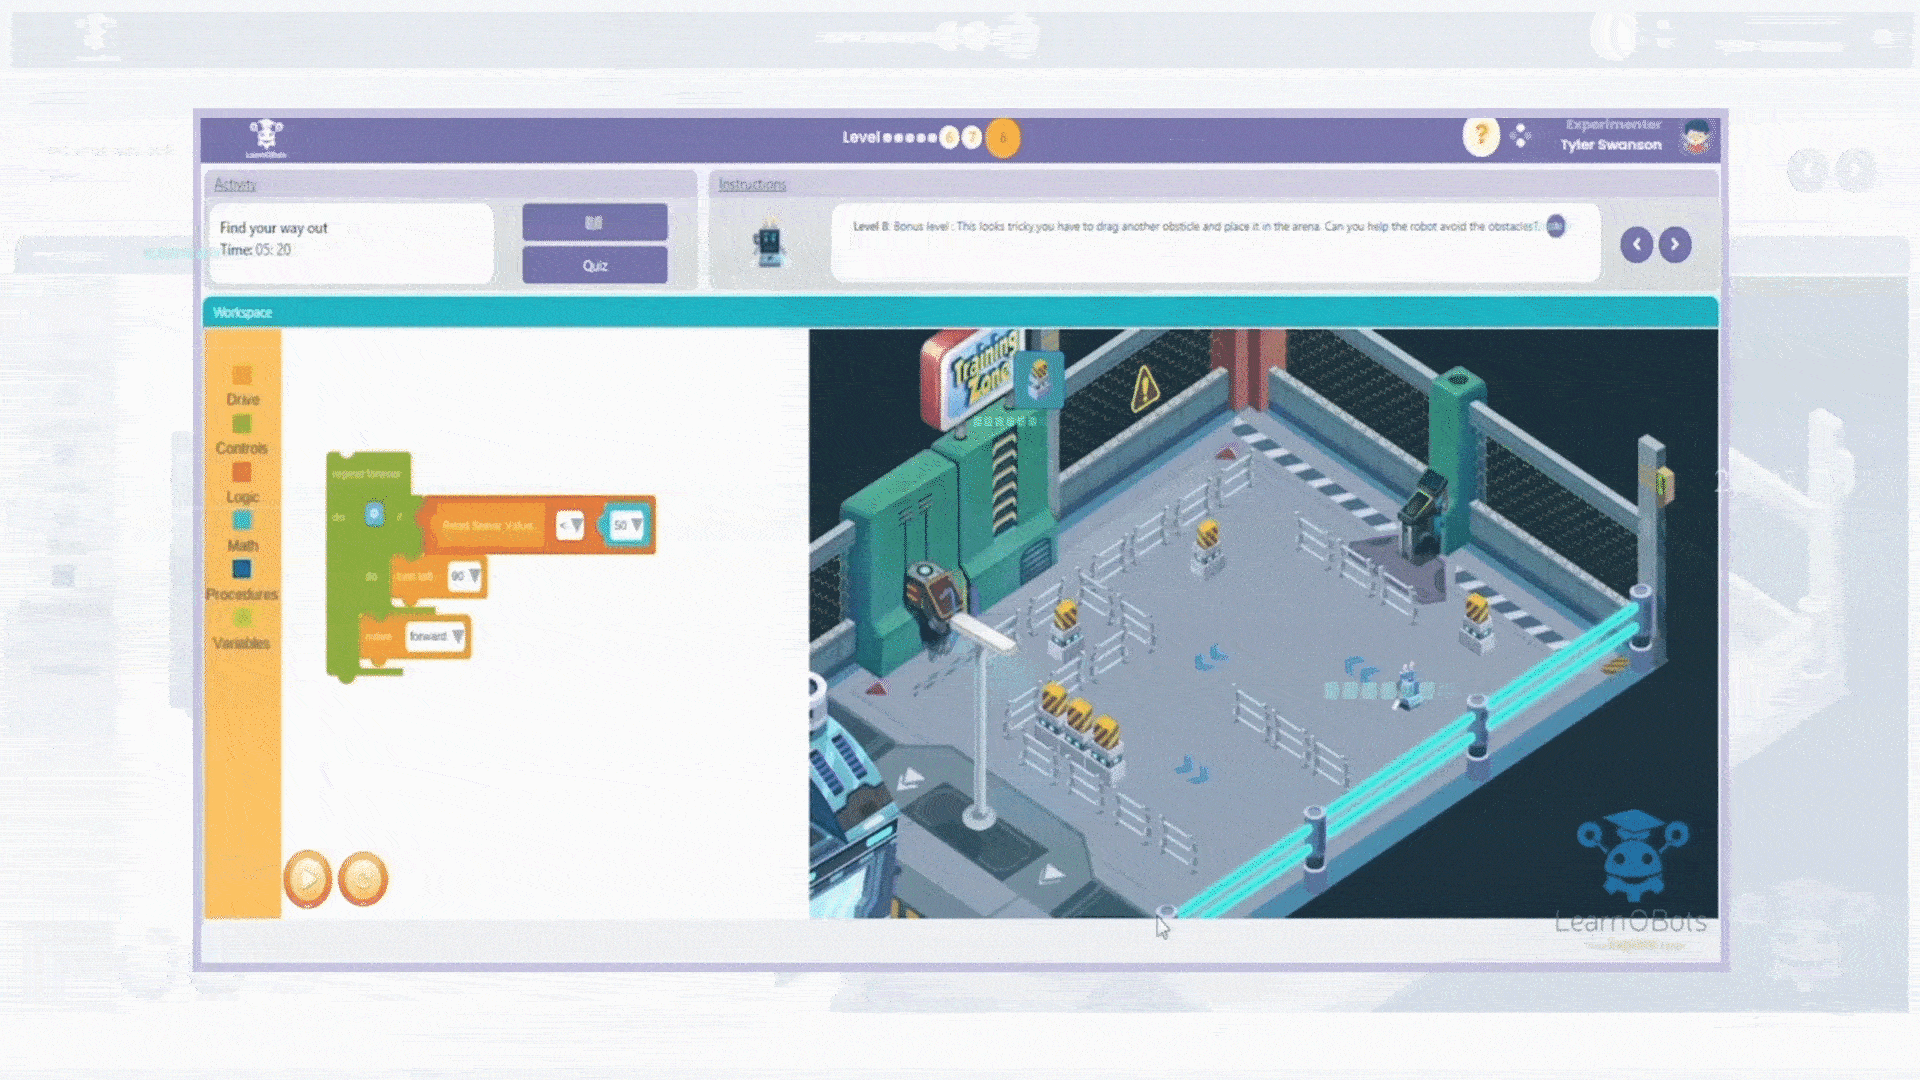
Task: Open the Controls block category
Action: pos(242,448)
